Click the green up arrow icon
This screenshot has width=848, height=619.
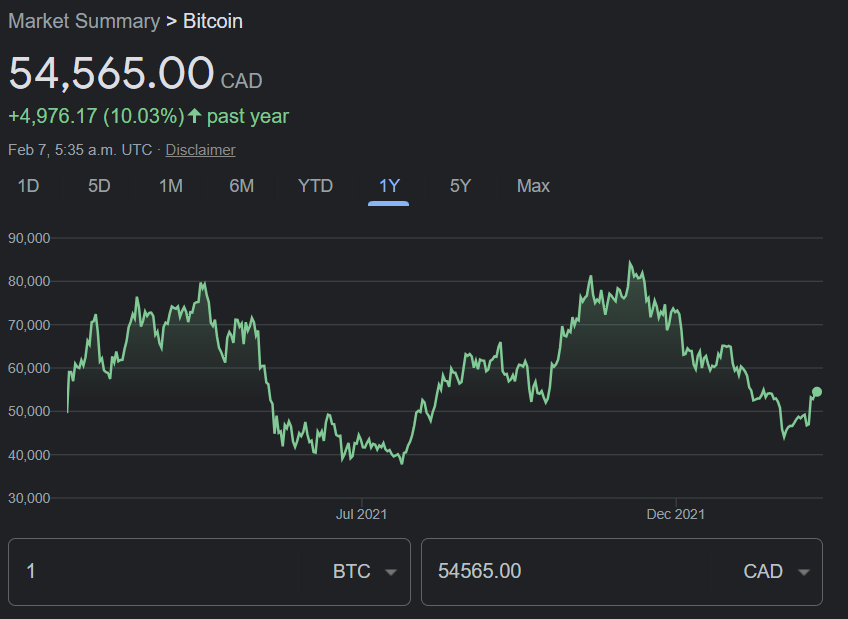pyautogui.click(x=195, y=116)
